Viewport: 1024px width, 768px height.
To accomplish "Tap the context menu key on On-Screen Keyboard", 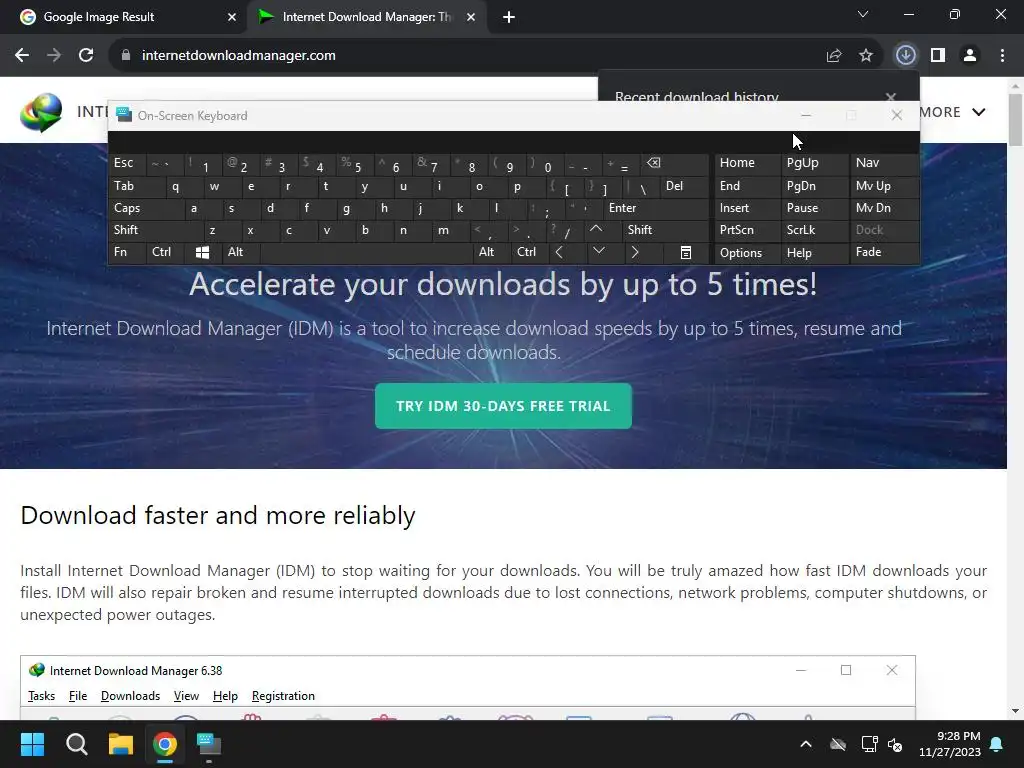I will pos(686,253).
